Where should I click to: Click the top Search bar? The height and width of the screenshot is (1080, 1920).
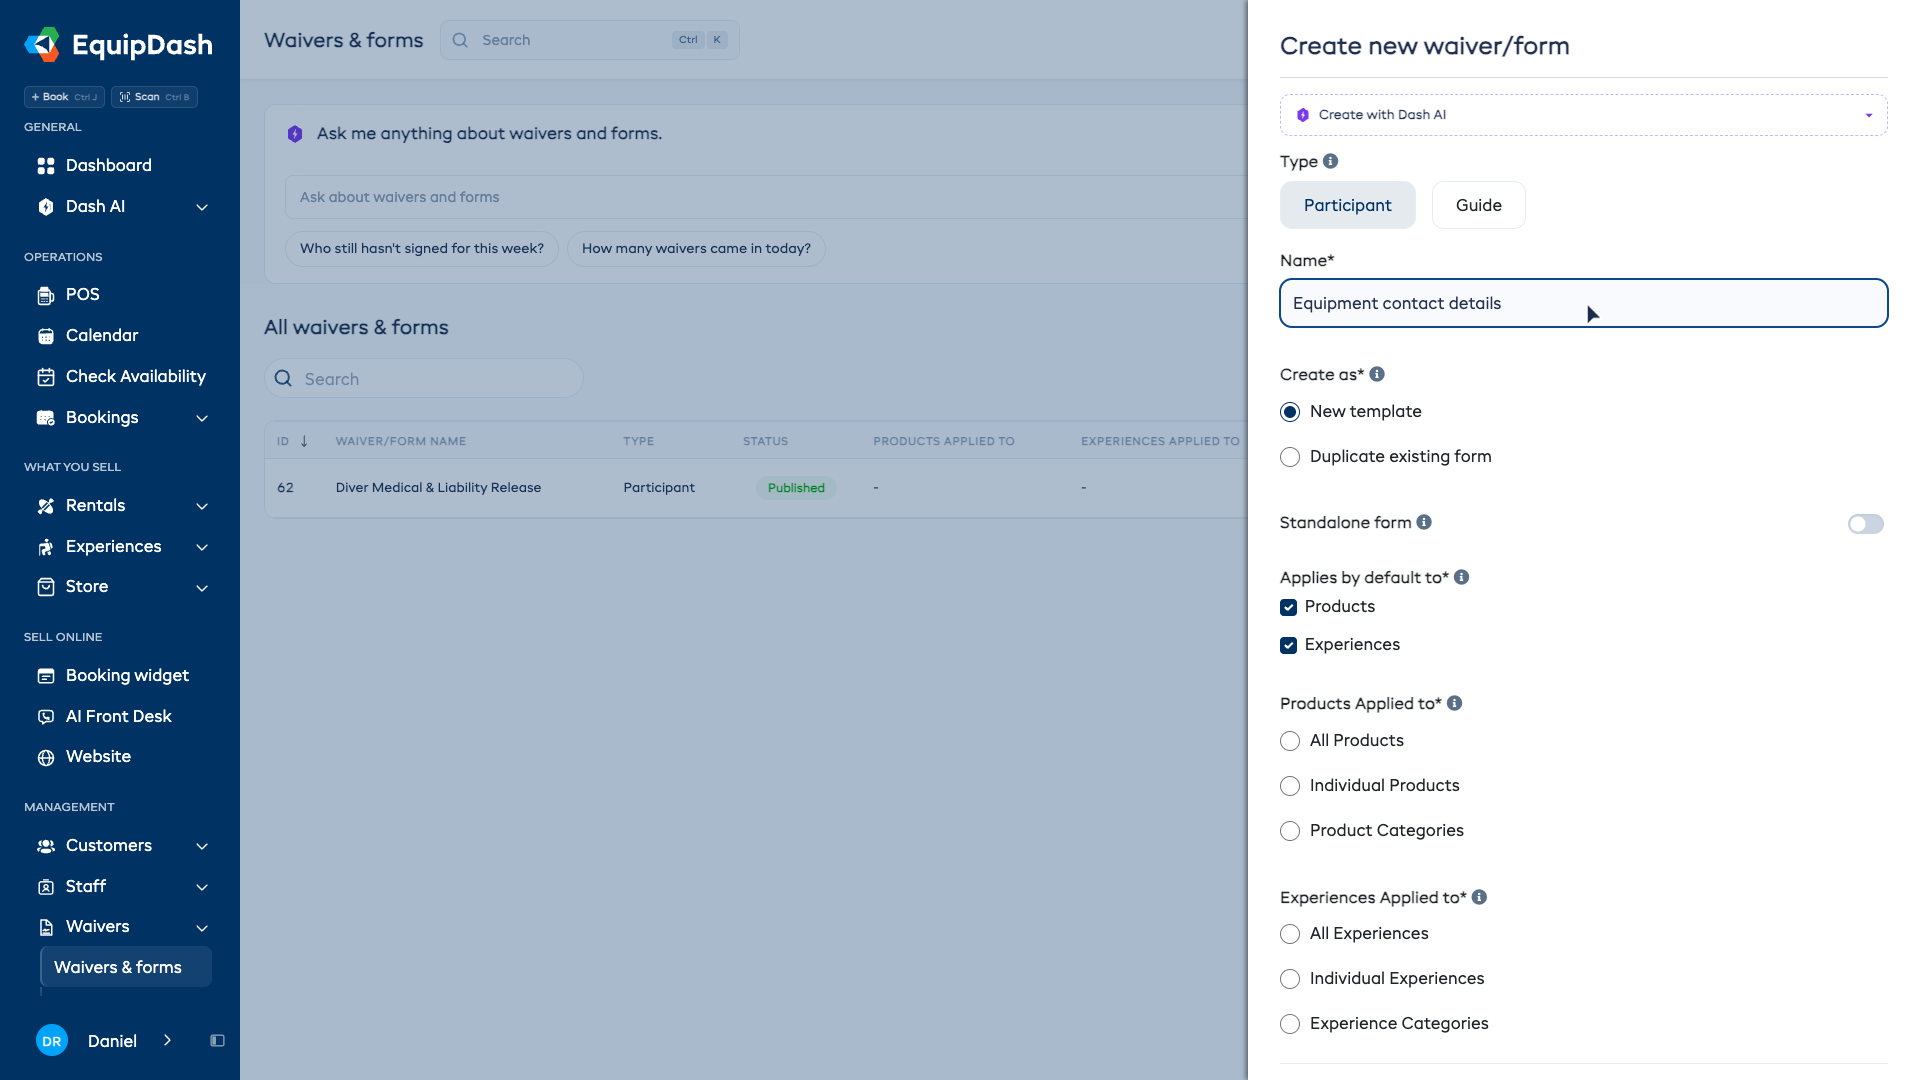pyautogui.click(x=590, y=40)
